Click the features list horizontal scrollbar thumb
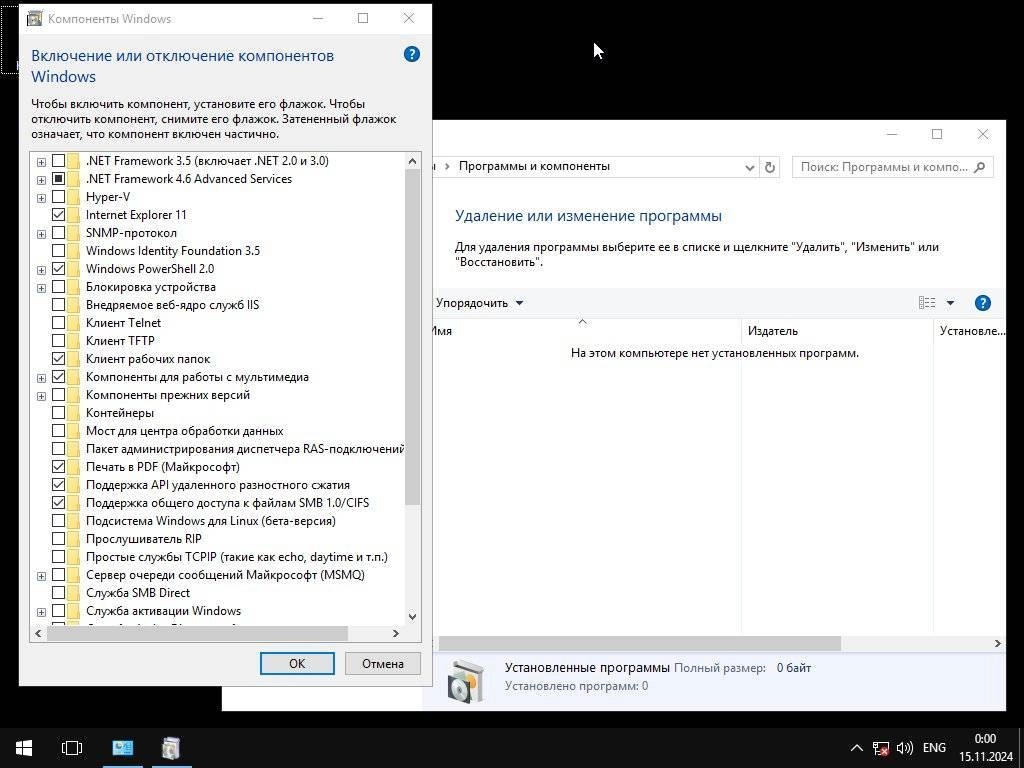 pyautogui.click(x=197, y=633)
